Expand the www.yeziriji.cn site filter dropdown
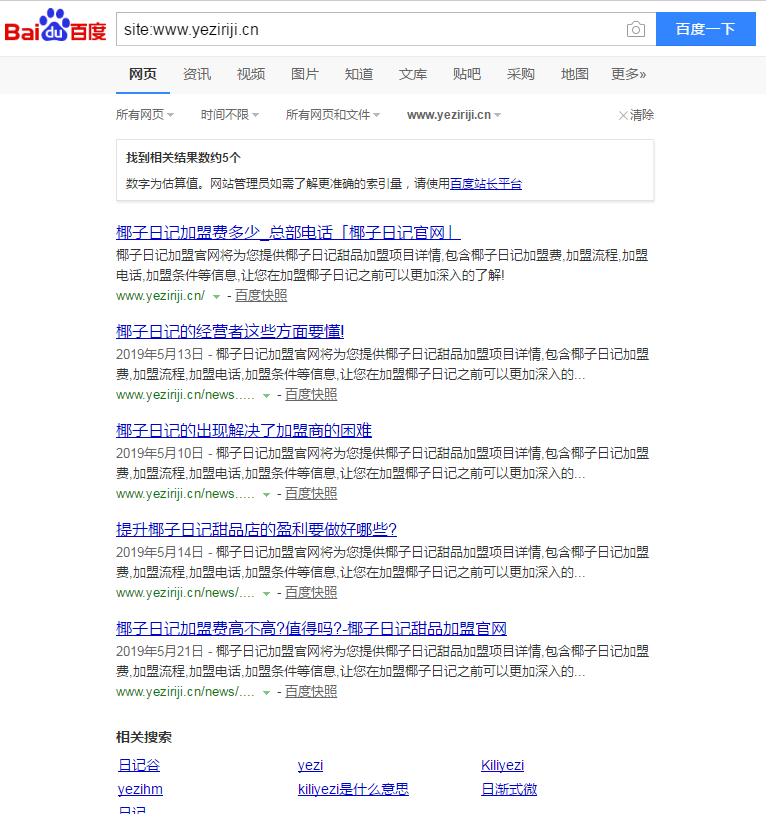766x814 pixels. (x=454, y=115)
